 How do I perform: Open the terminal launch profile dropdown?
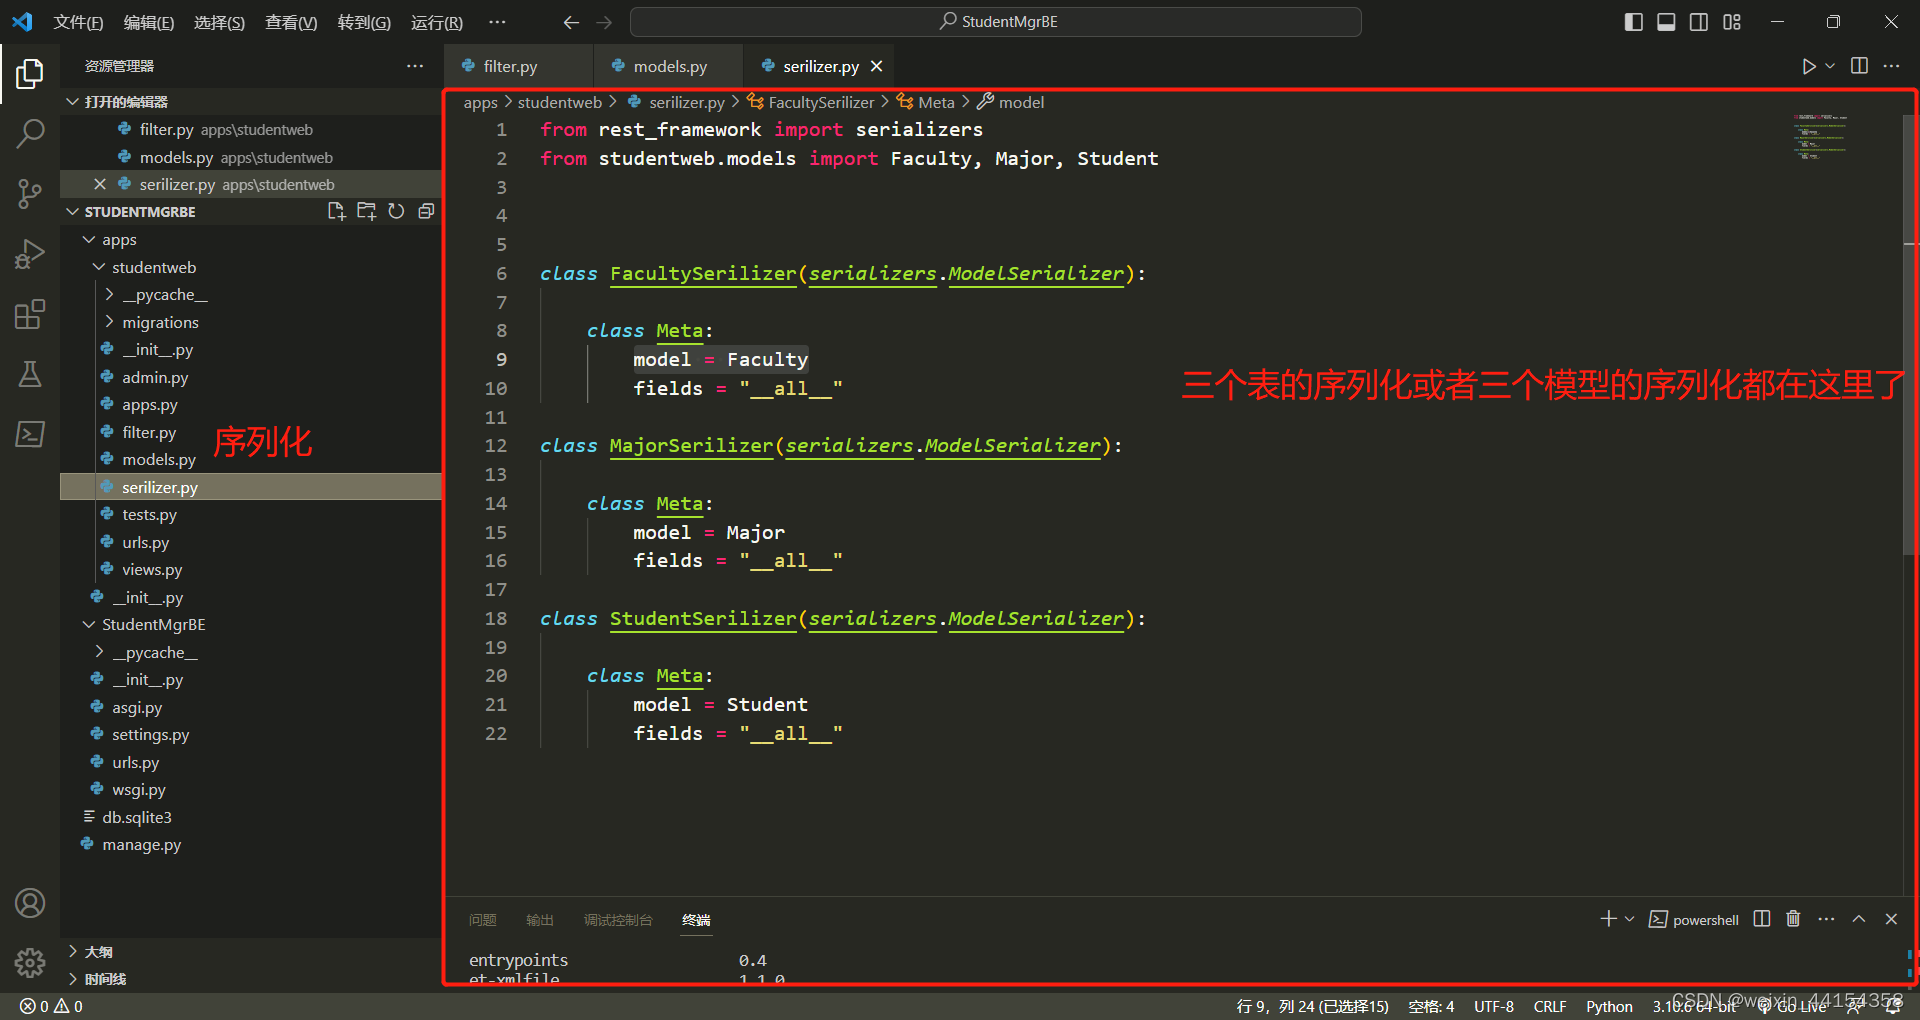coord(1630,919)
